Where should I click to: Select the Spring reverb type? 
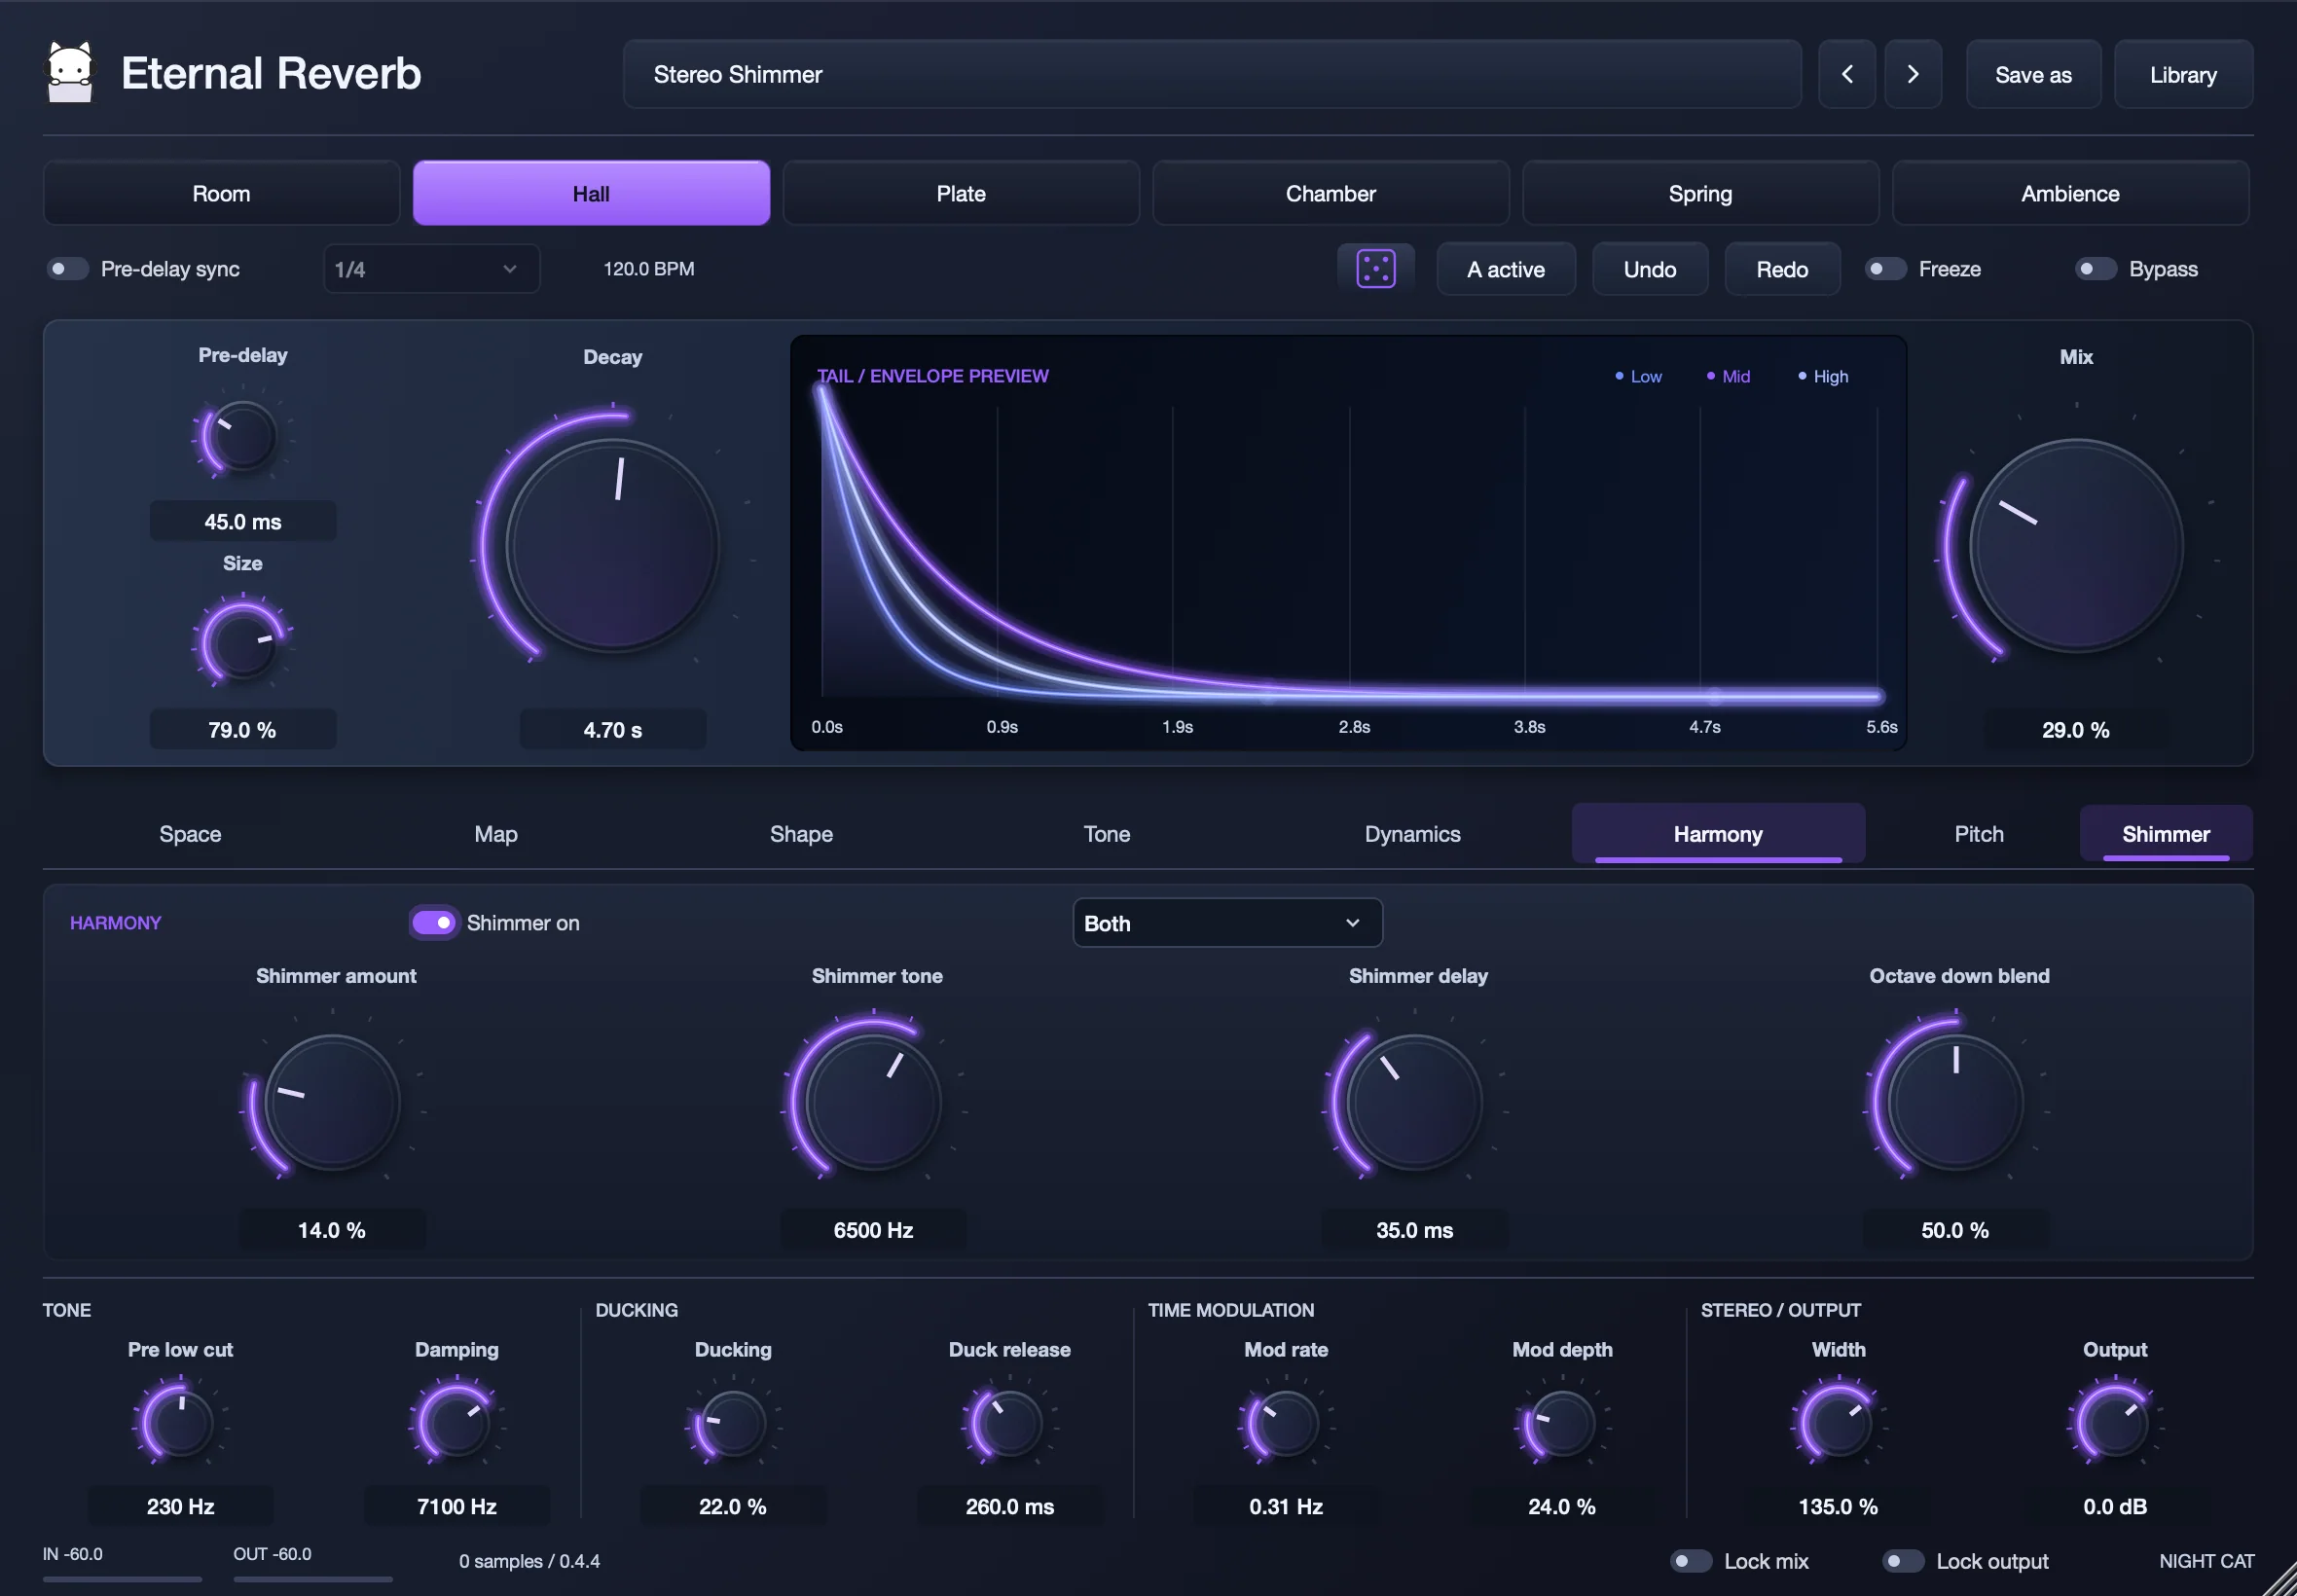[x=1700, y=193]
